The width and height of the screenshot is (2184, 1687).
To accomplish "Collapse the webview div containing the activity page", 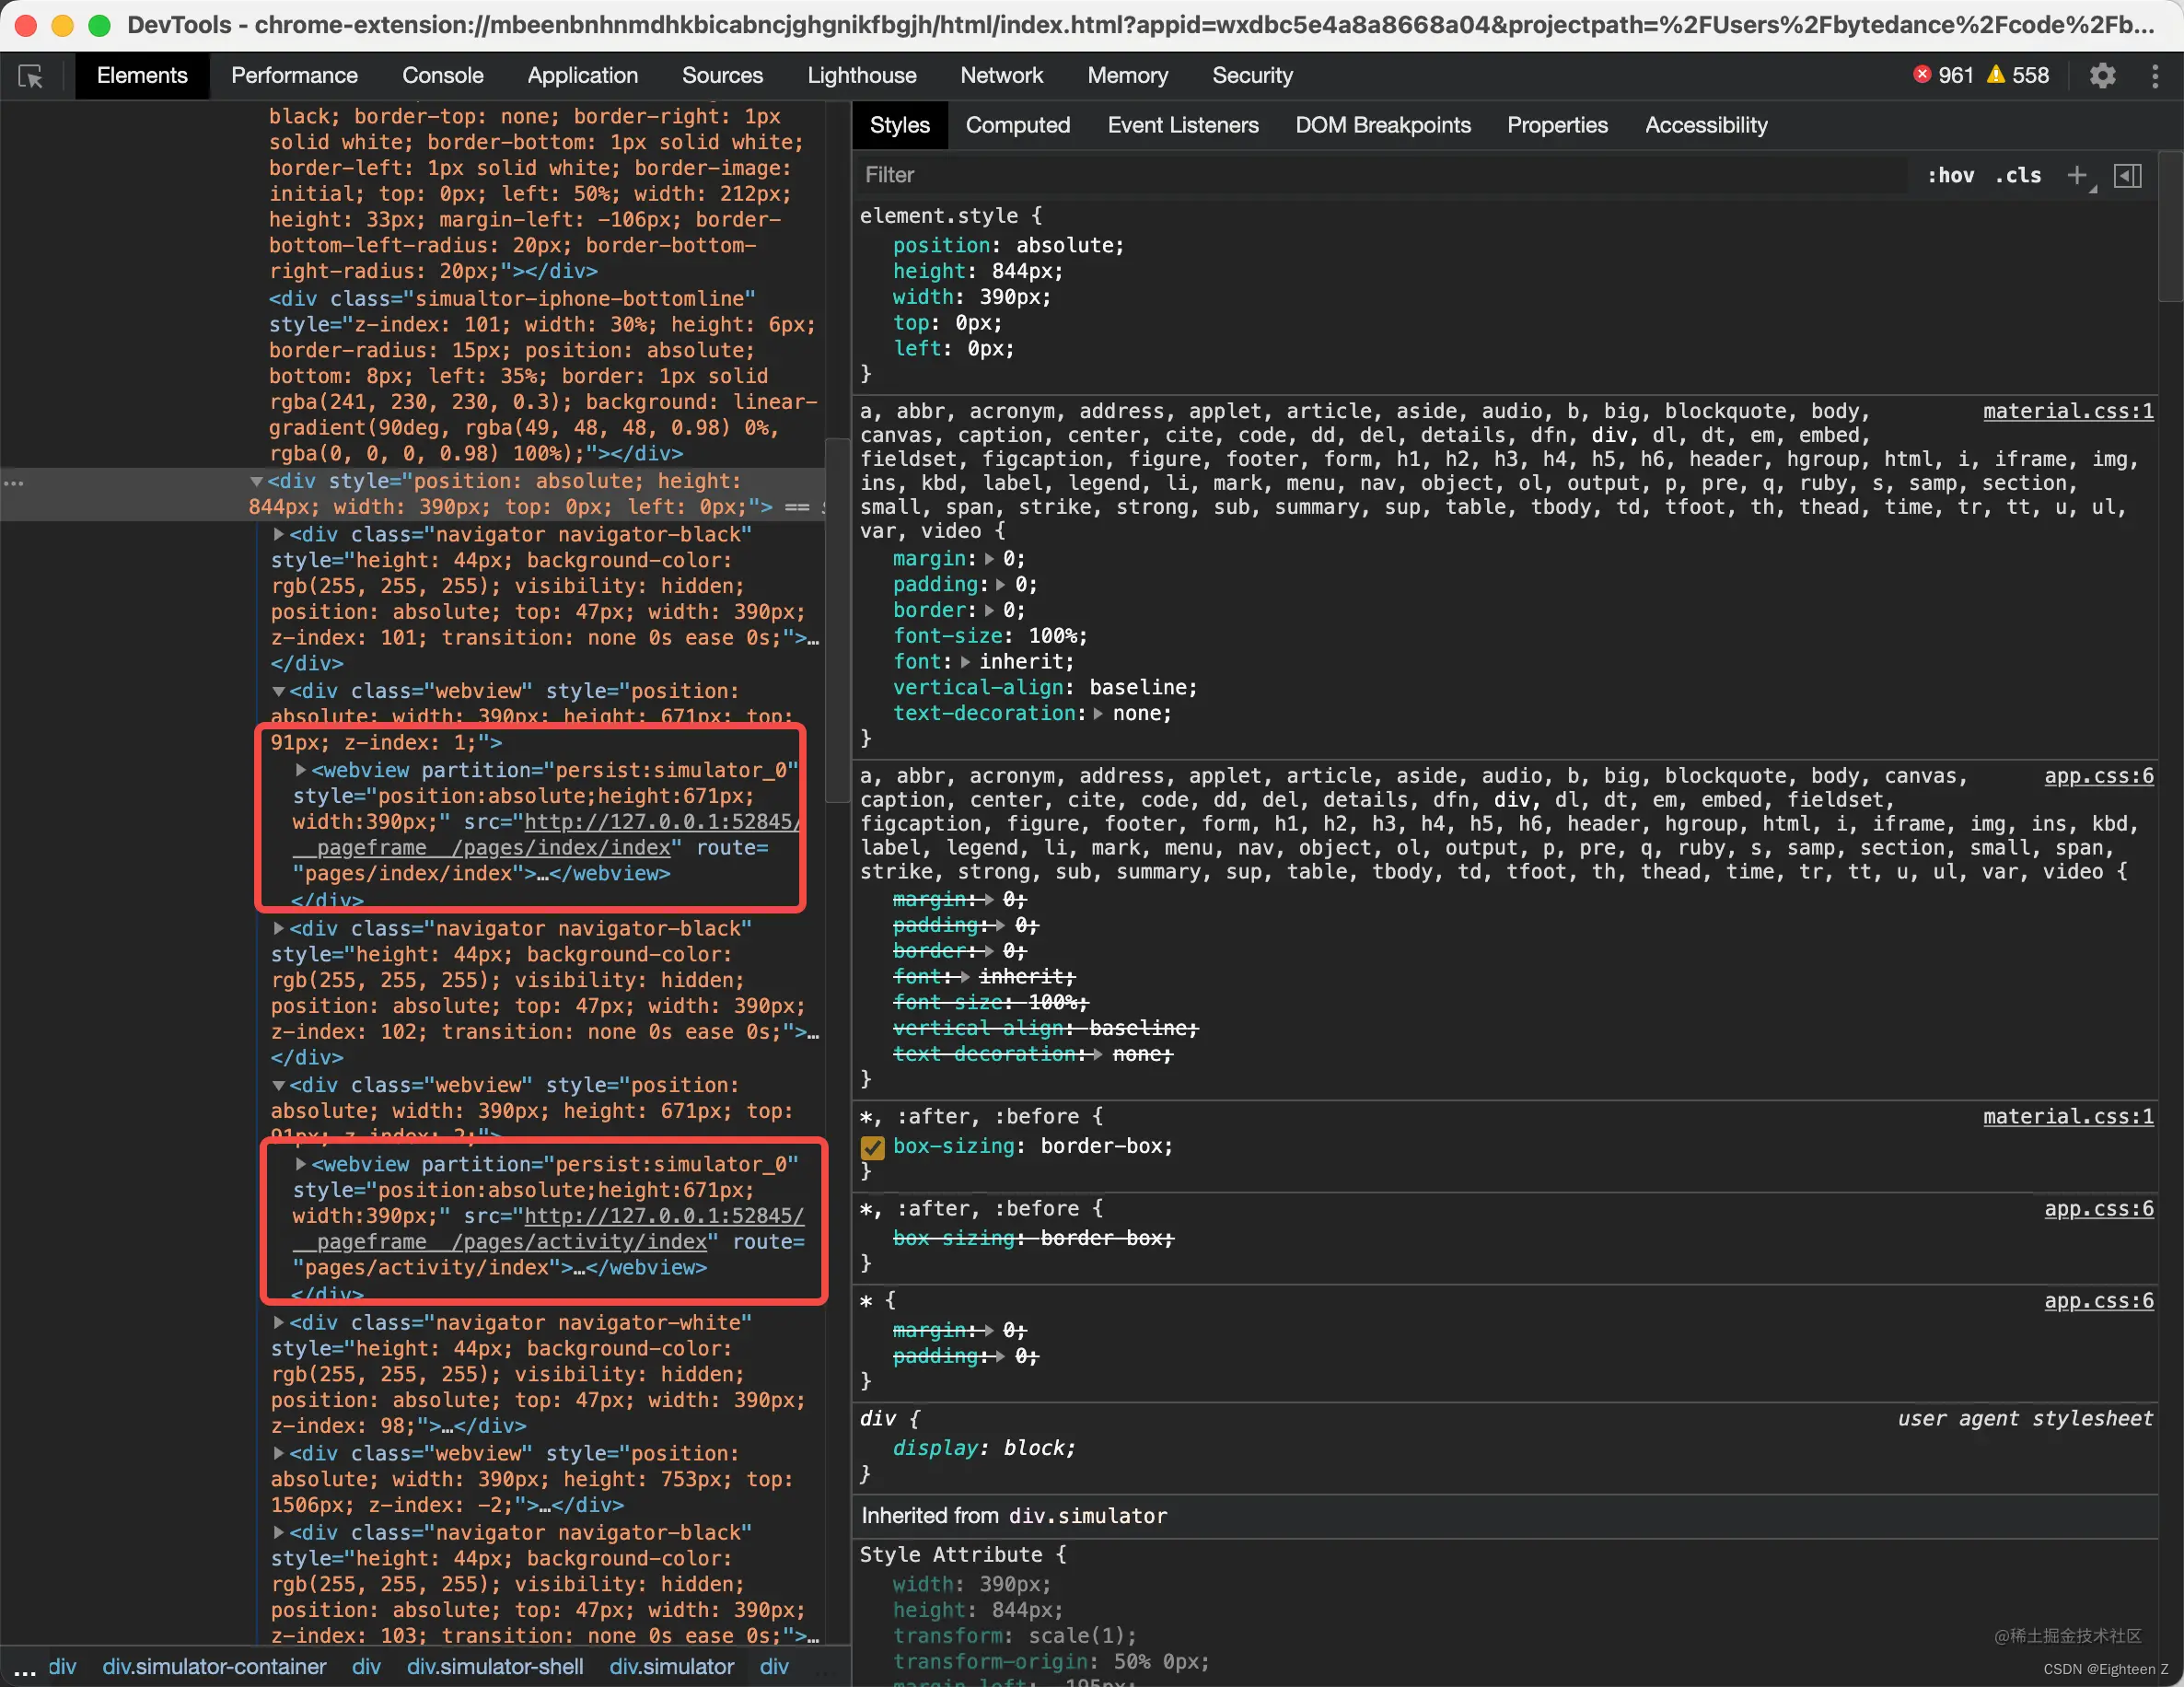I will point(279,1085).
